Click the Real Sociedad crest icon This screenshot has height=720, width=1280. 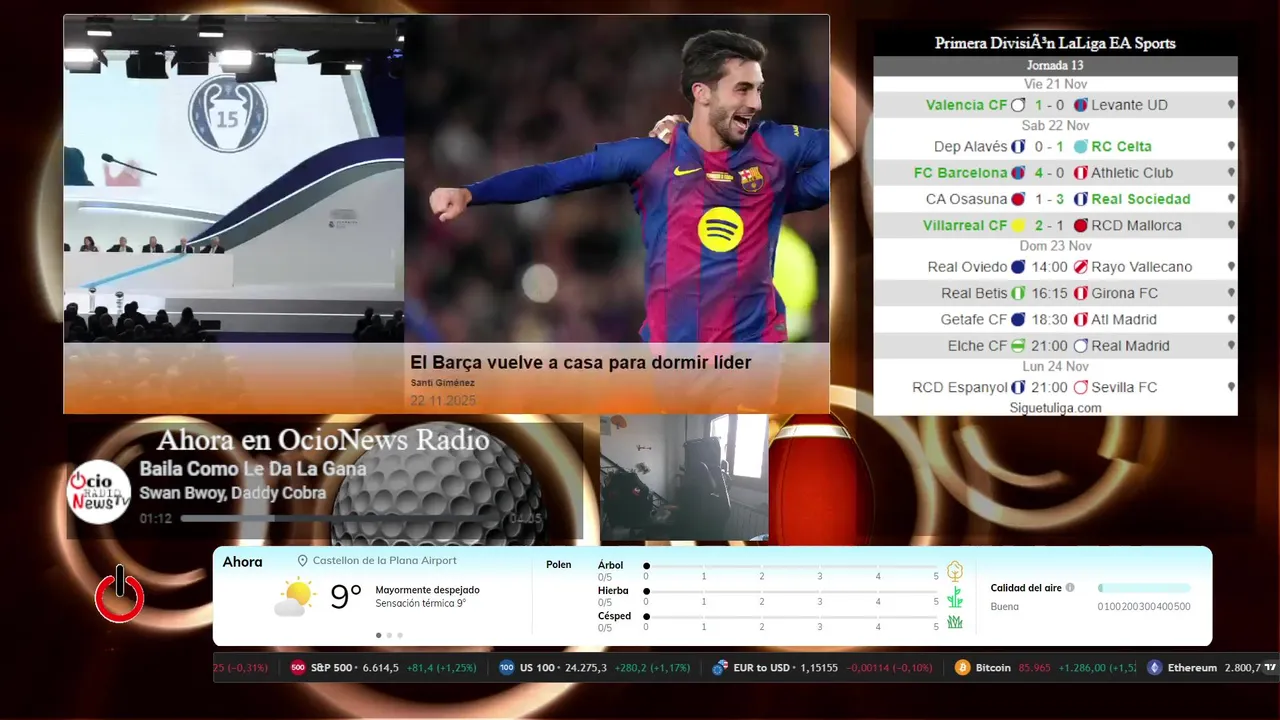(x=1081, y=199)
